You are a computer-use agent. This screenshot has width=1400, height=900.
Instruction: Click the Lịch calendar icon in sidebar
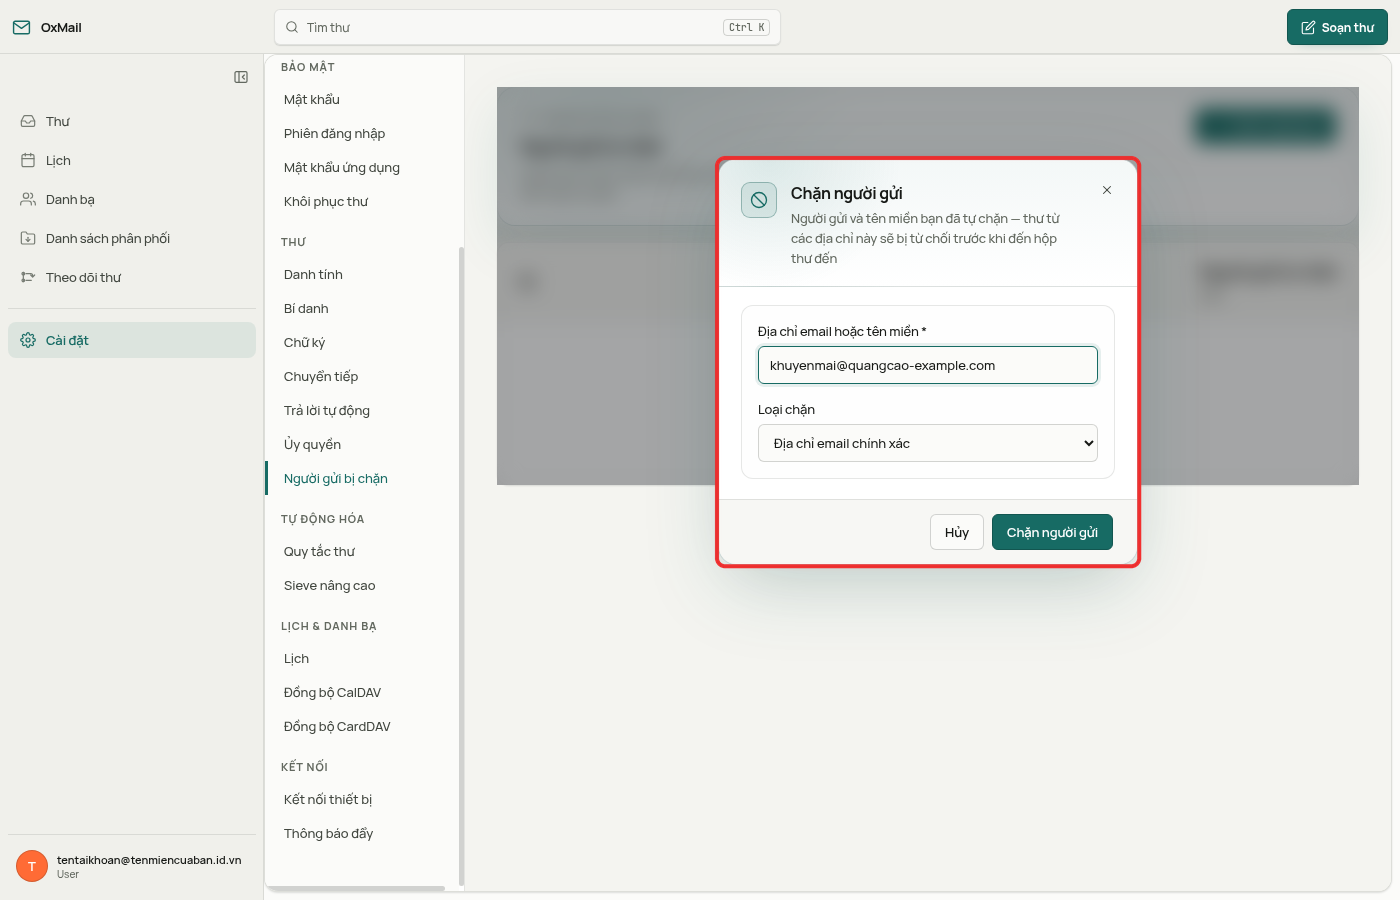28,160
